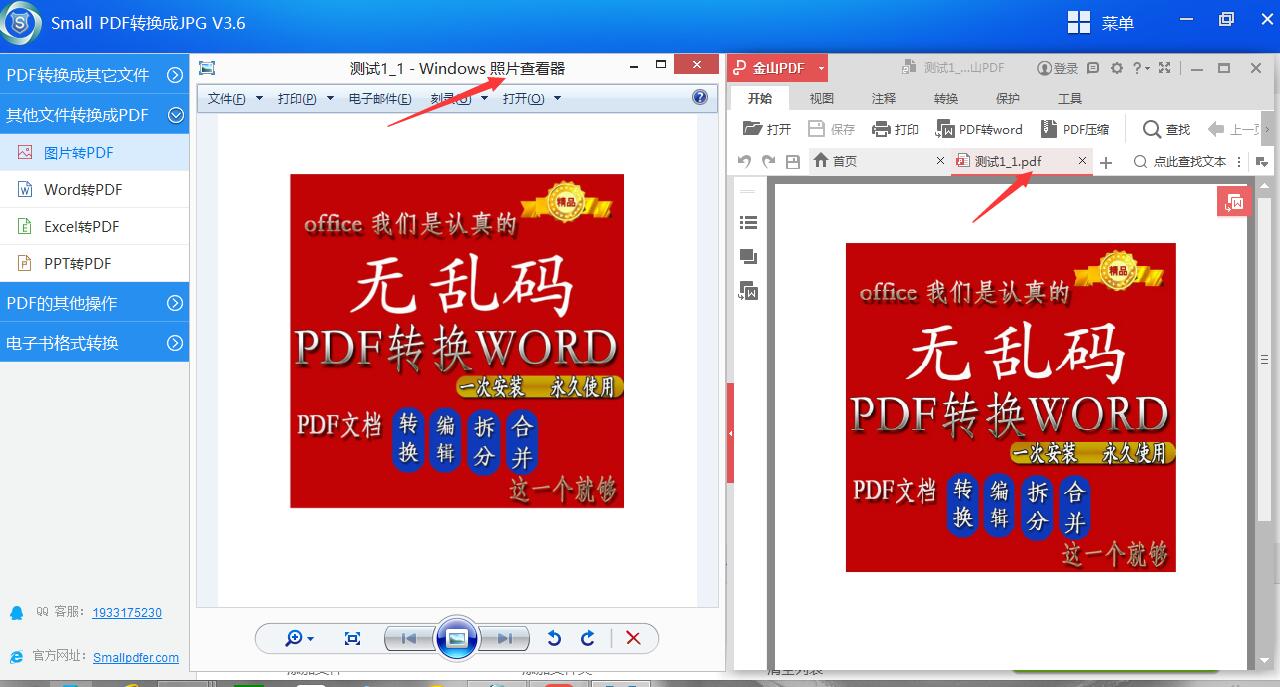The image size is (1280, 687).
Task: Open feedback chat icon in 金山PDF
Action: pos(1093,68)
